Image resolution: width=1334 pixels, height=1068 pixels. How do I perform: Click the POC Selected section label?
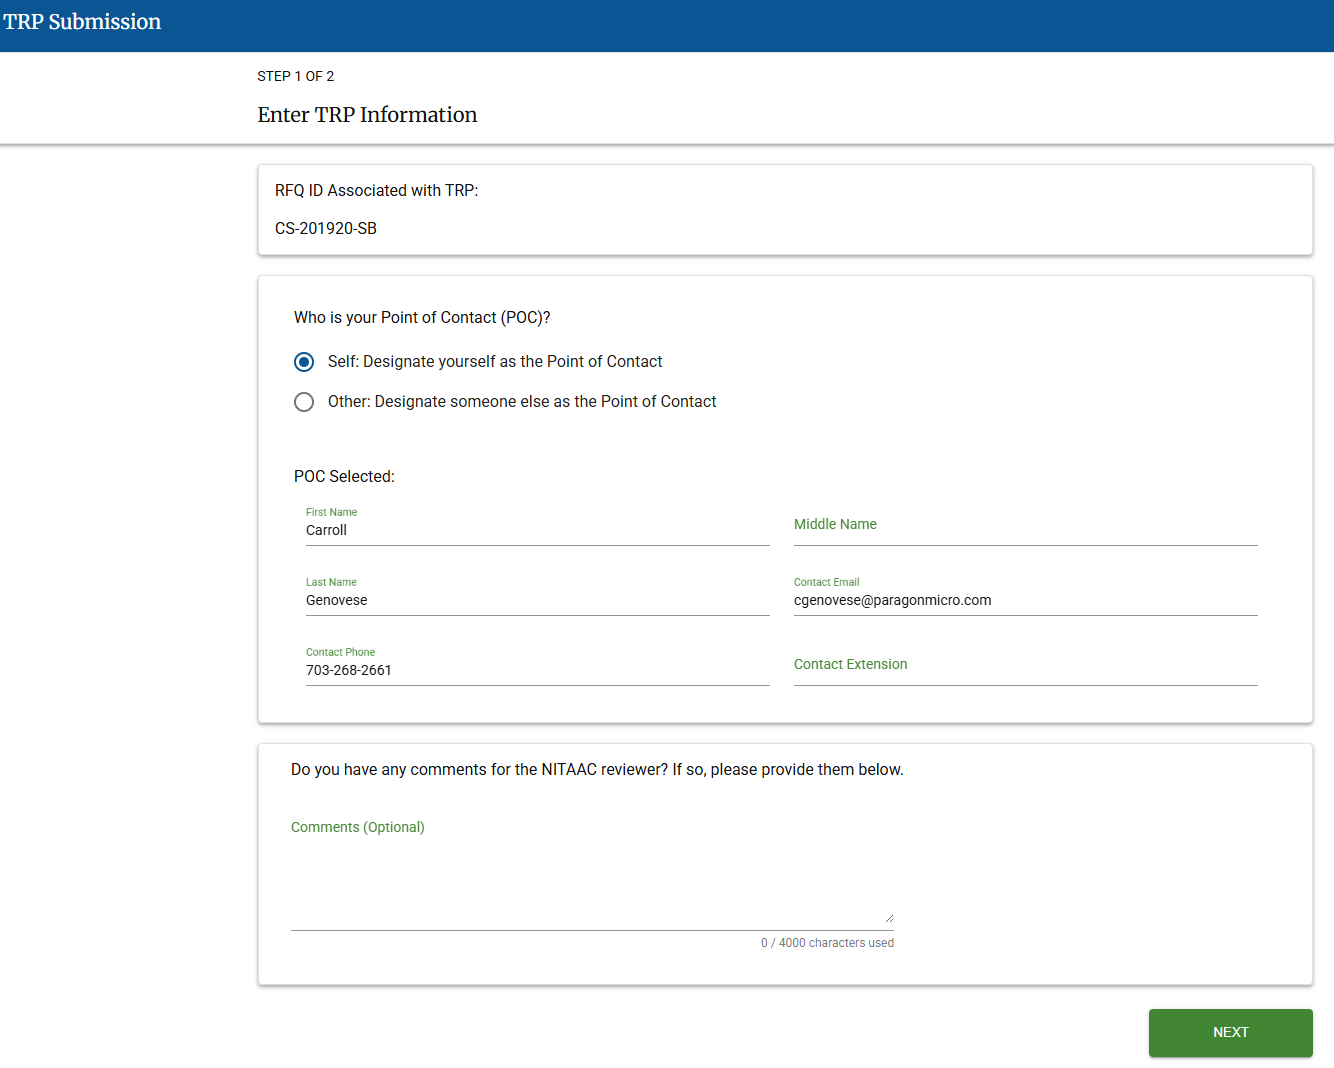pyautogui.click(x=344, y=476)
